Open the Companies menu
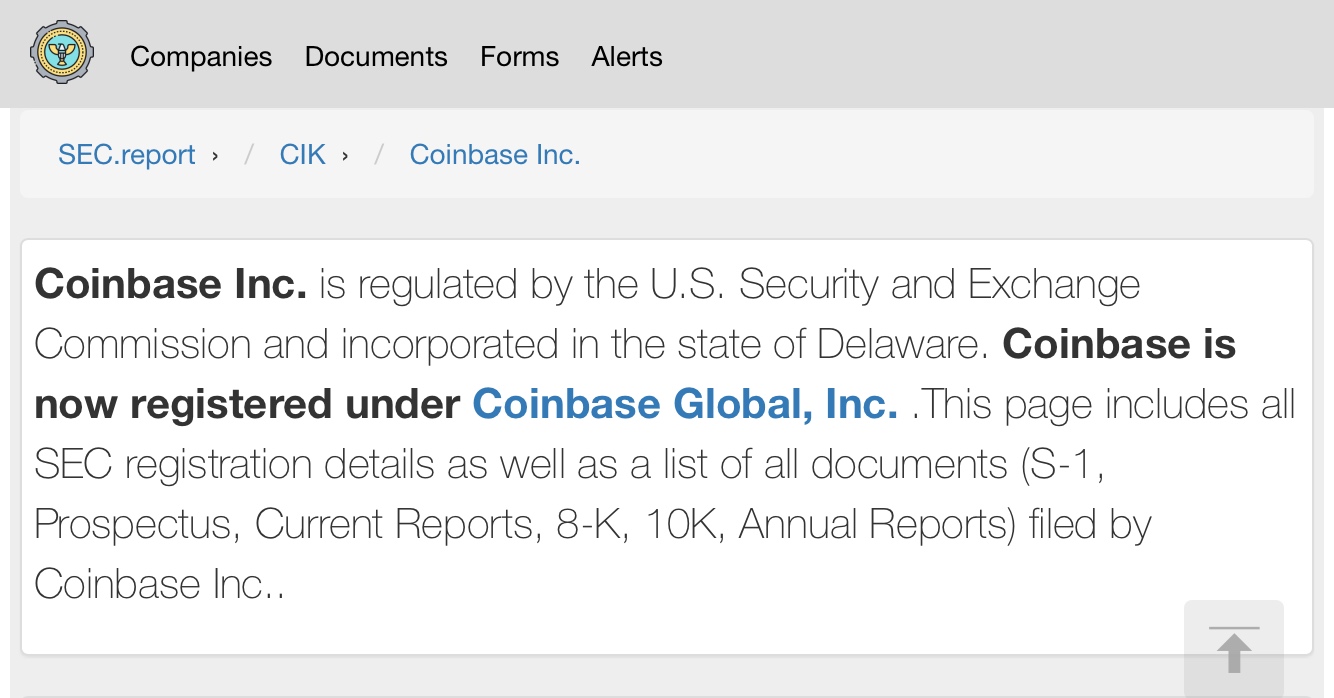The image size is (1334, 698). point(200,57)
